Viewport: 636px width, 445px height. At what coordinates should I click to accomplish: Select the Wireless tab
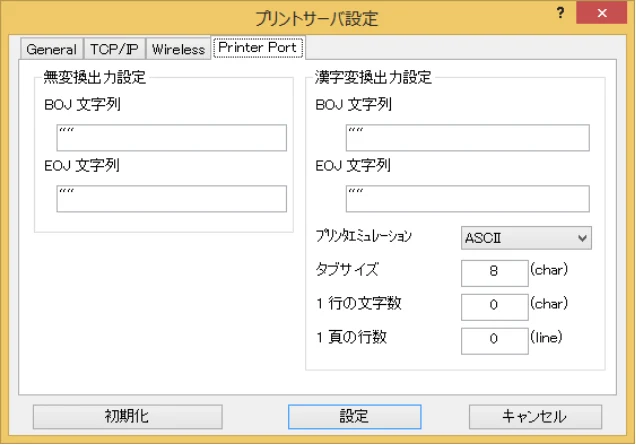point(178,49)
